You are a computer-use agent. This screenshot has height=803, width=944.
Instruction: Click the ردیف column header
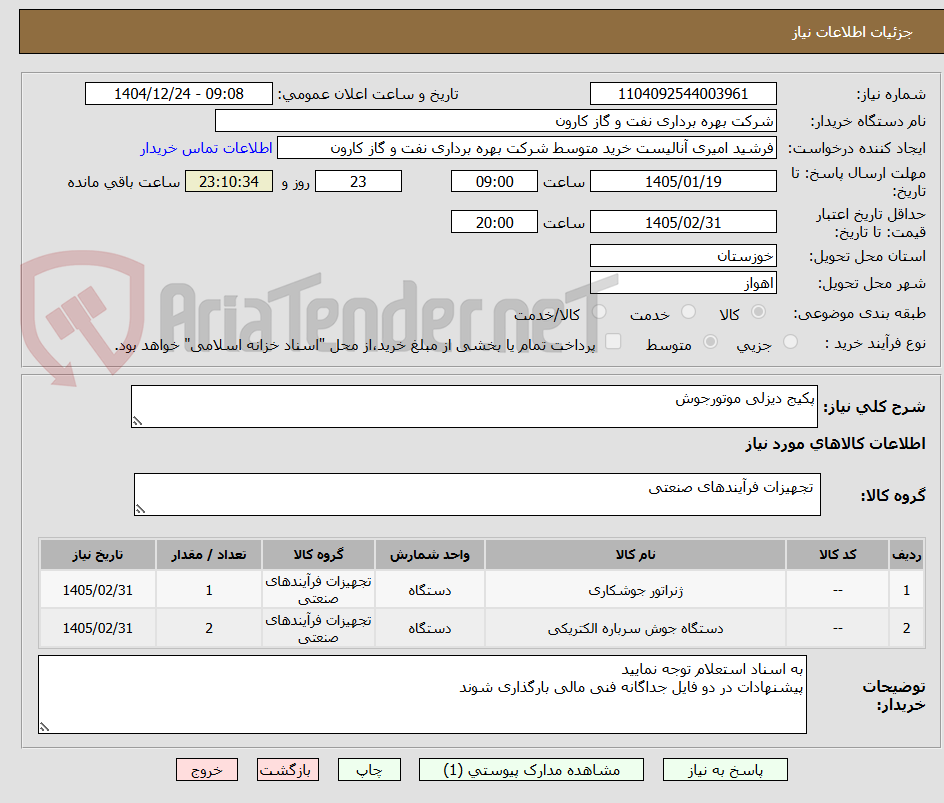click(x=907, y=555)
